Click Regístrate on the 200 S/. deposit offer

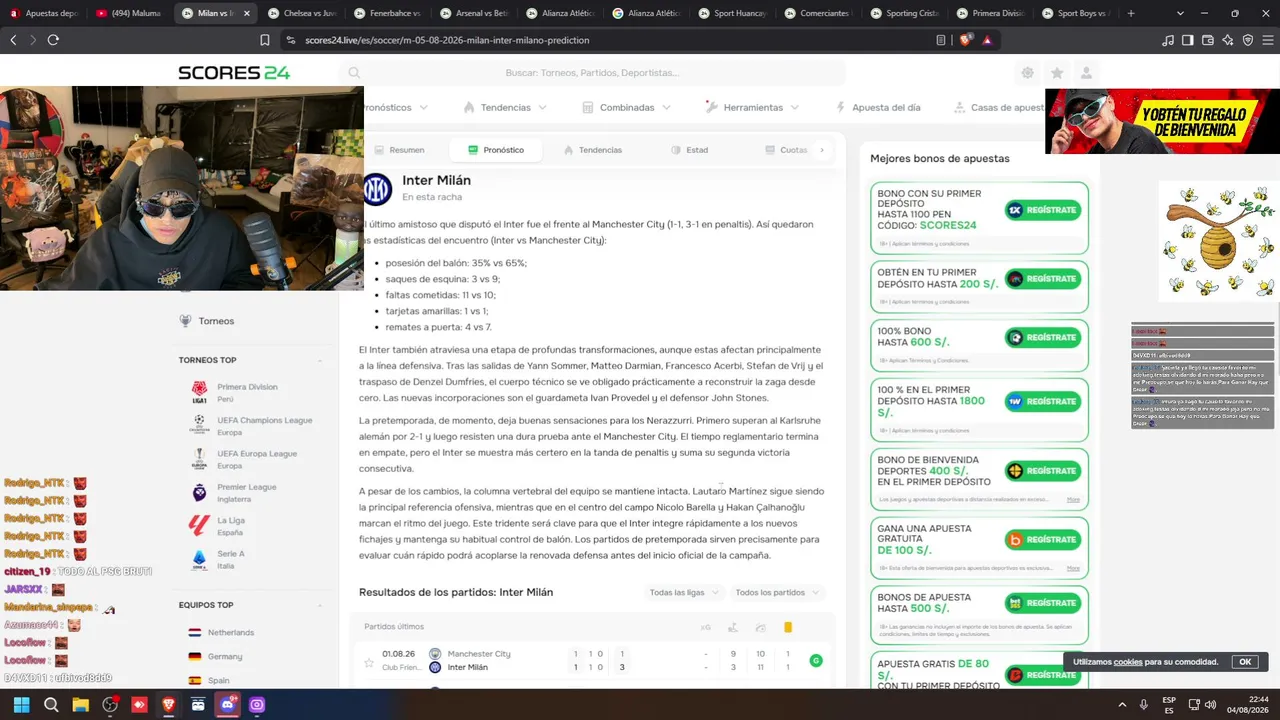pyautogui.click(x=1043, y=279)
